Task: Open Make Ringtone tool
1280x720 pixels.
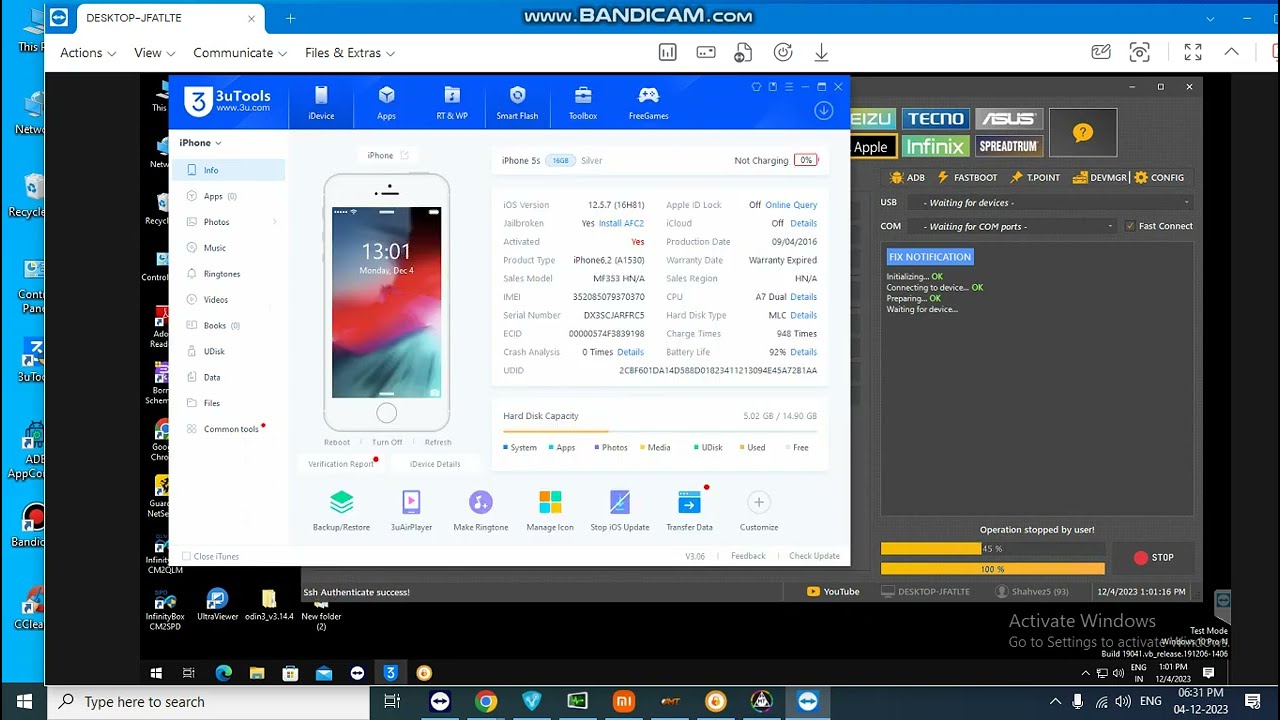Action: [x=481, y=510]
